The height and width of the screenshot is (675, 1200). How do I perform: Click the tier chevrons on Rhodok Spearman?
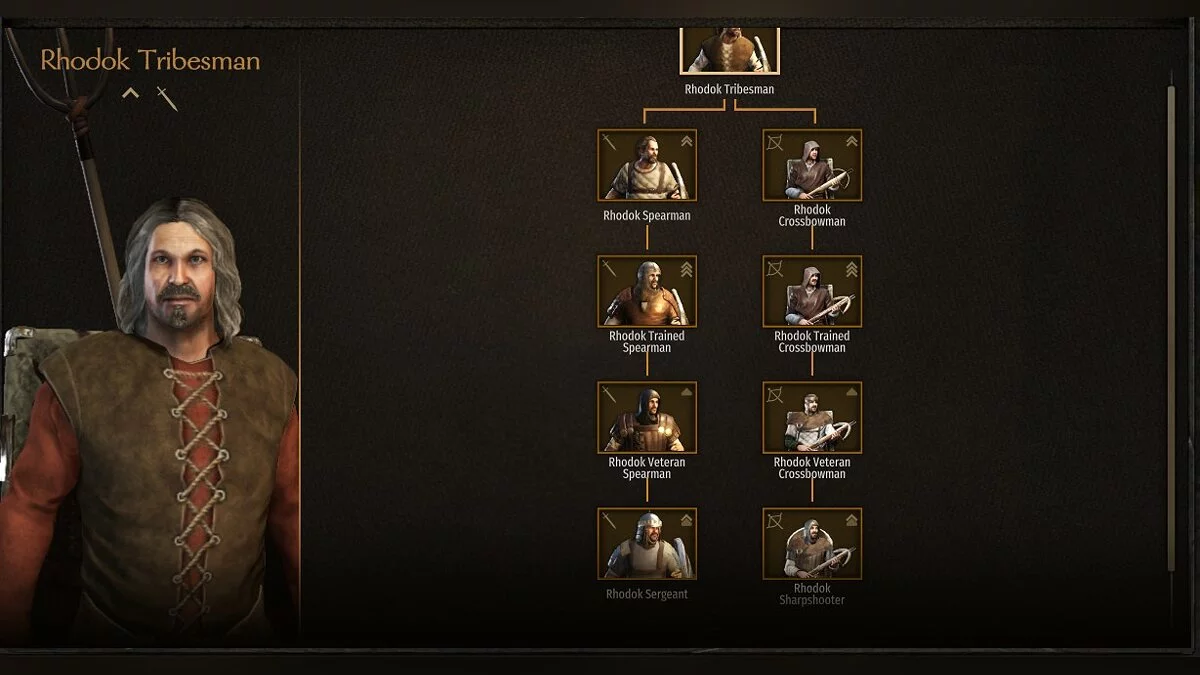tap(686, 142)
